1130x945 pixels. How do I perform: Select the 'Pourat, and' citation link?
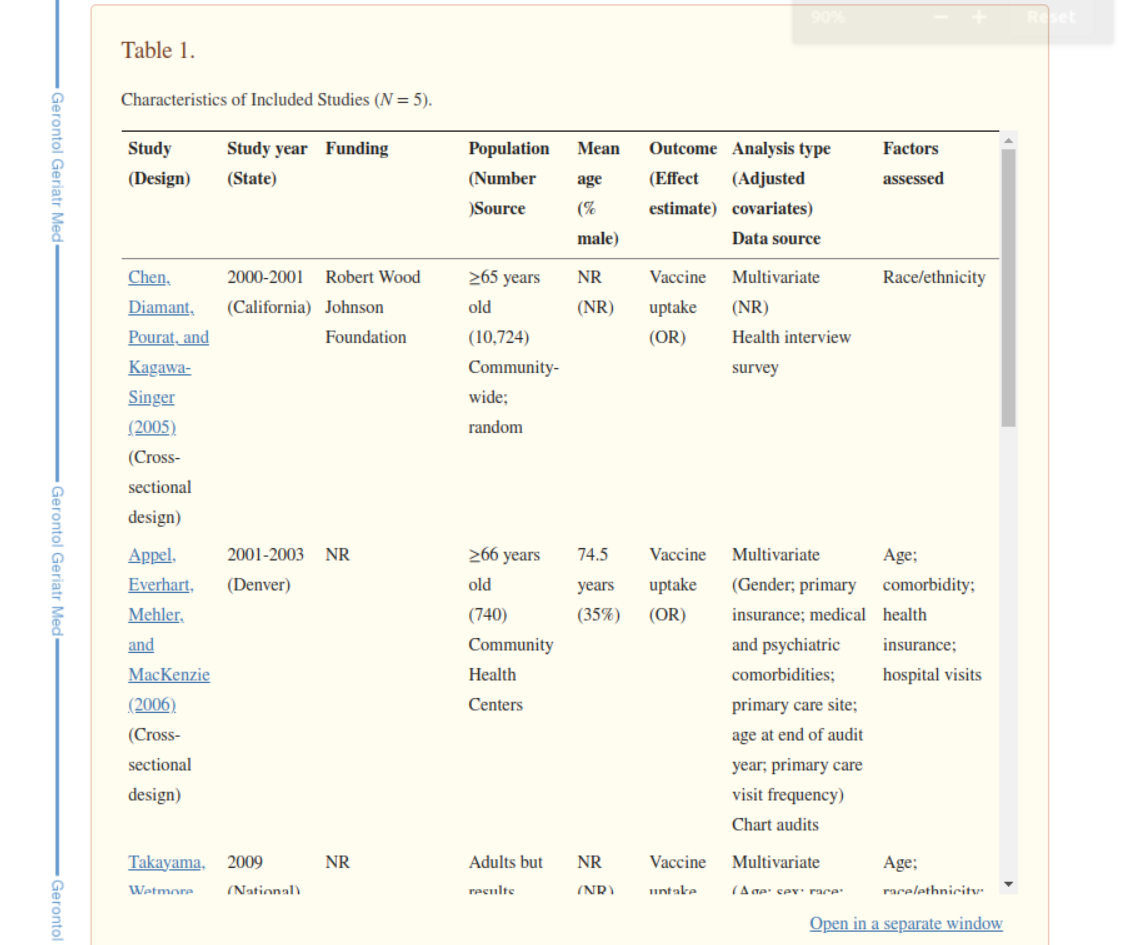click(168, 337)
